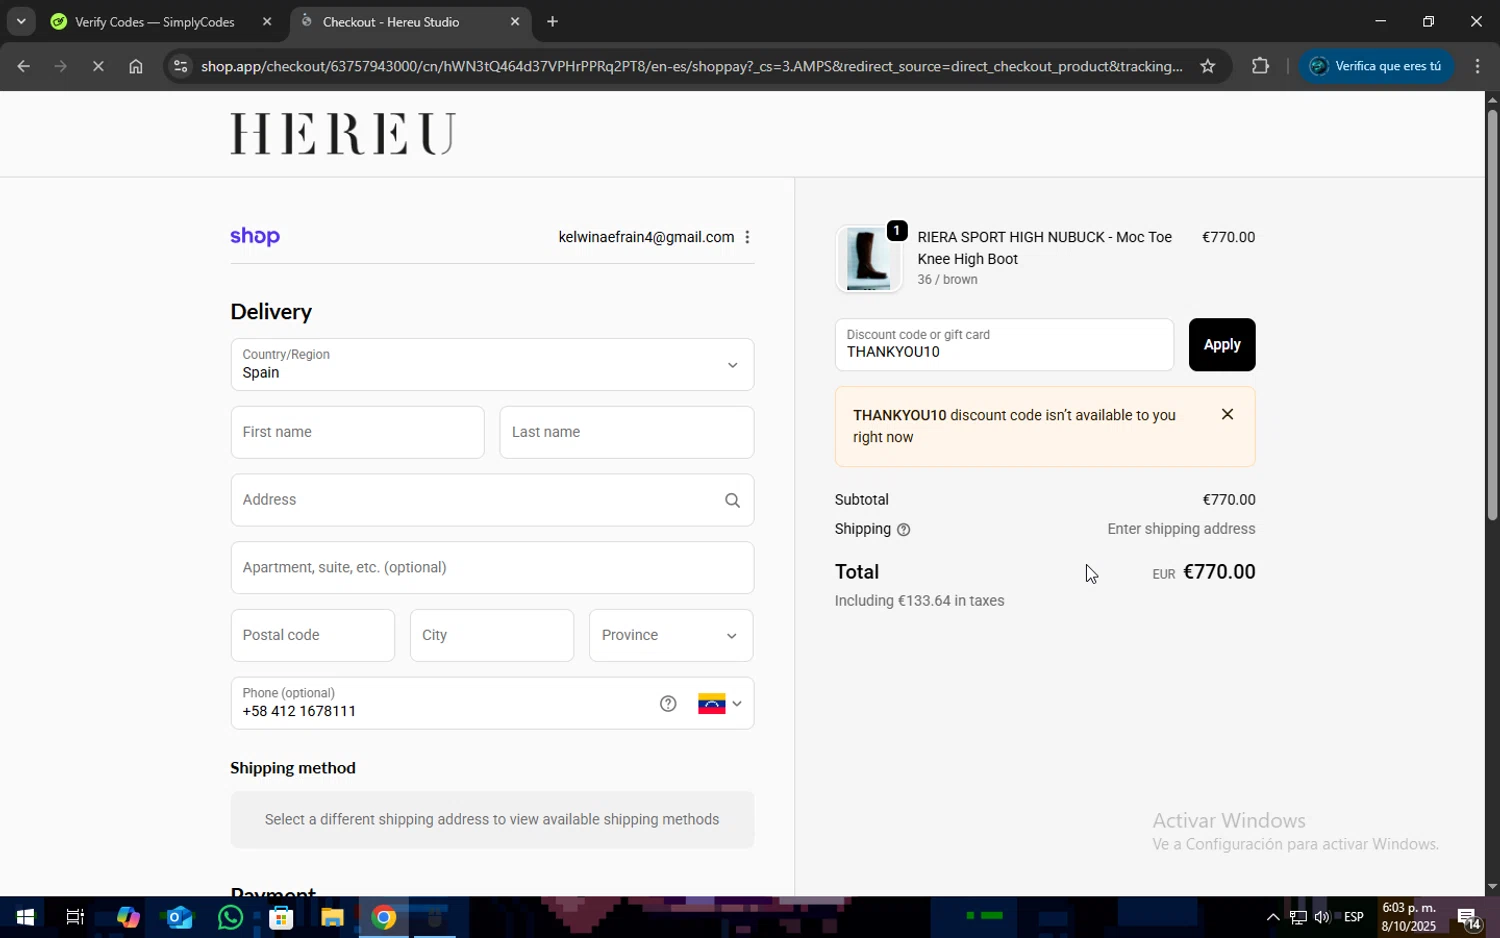Click the email kelwinaefrain4@gmail.com
Screen dimensions: 1500x938
(646, 237)
